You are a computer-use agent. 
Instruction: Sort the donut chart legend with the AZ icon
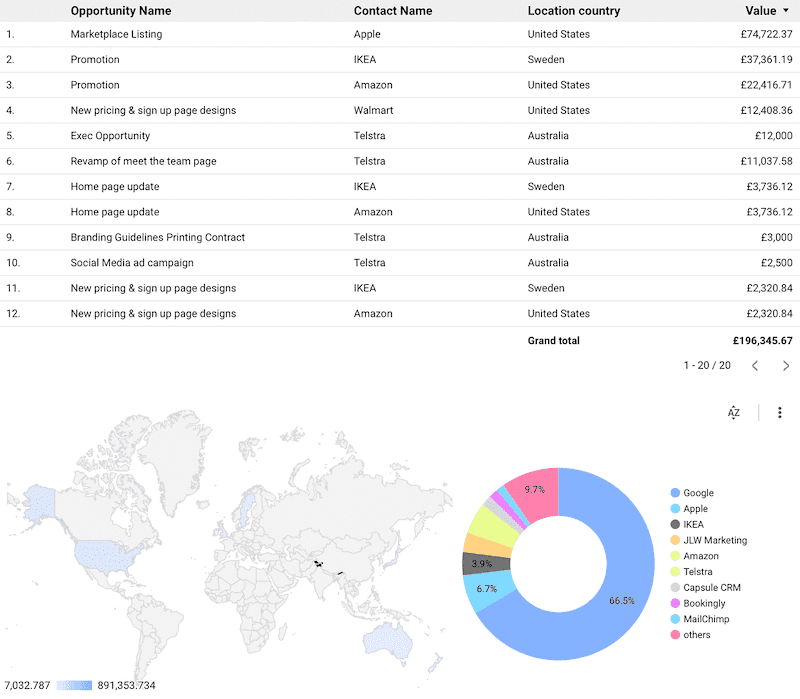pos(734,412)
